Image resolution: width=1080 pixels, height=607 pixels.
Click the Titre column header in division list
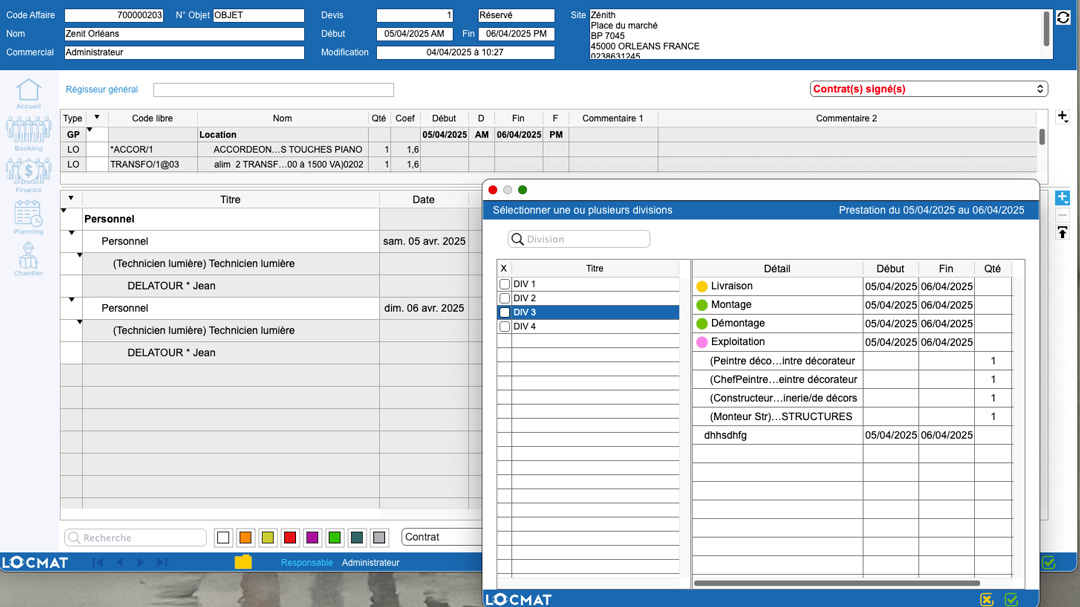point(594,269)
